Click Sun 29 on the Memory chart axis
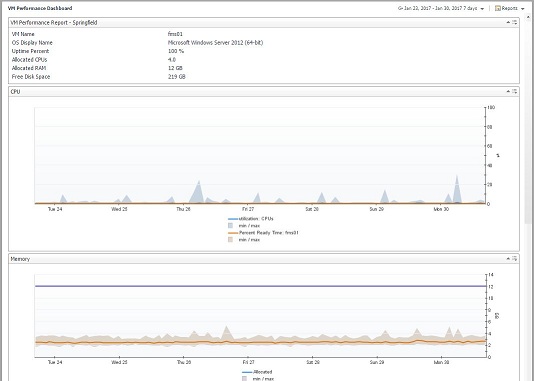The width and height of the screenshot is (534, 381). pyautogui.click(x=377, y=362)
